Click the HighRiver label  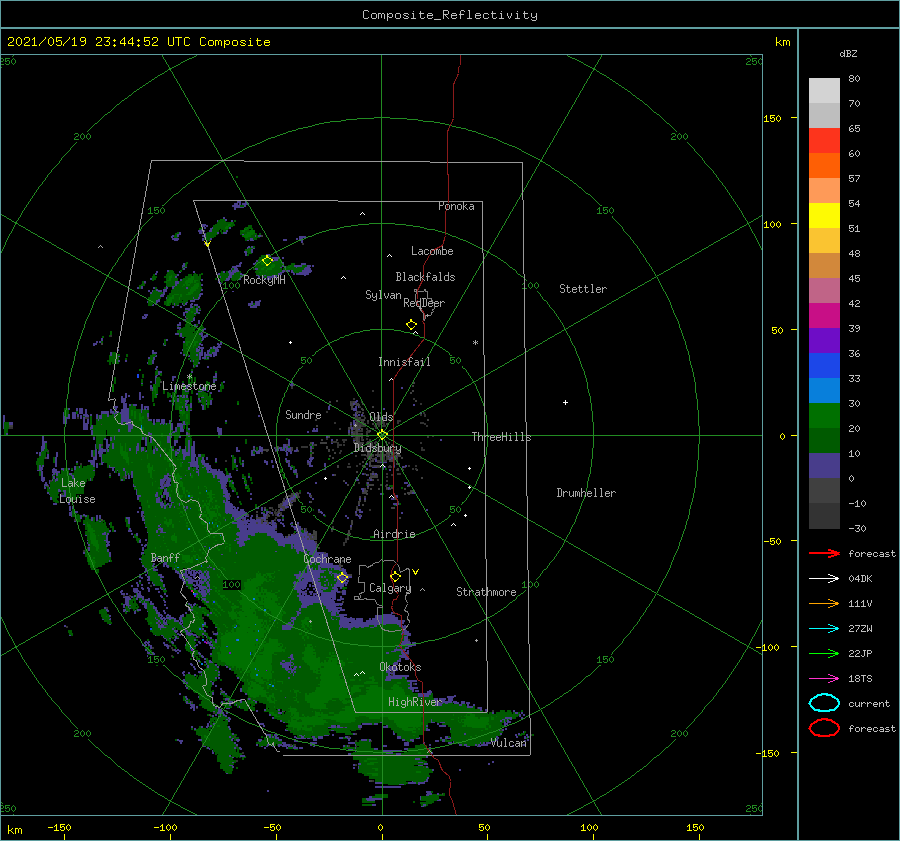point(414,702)
